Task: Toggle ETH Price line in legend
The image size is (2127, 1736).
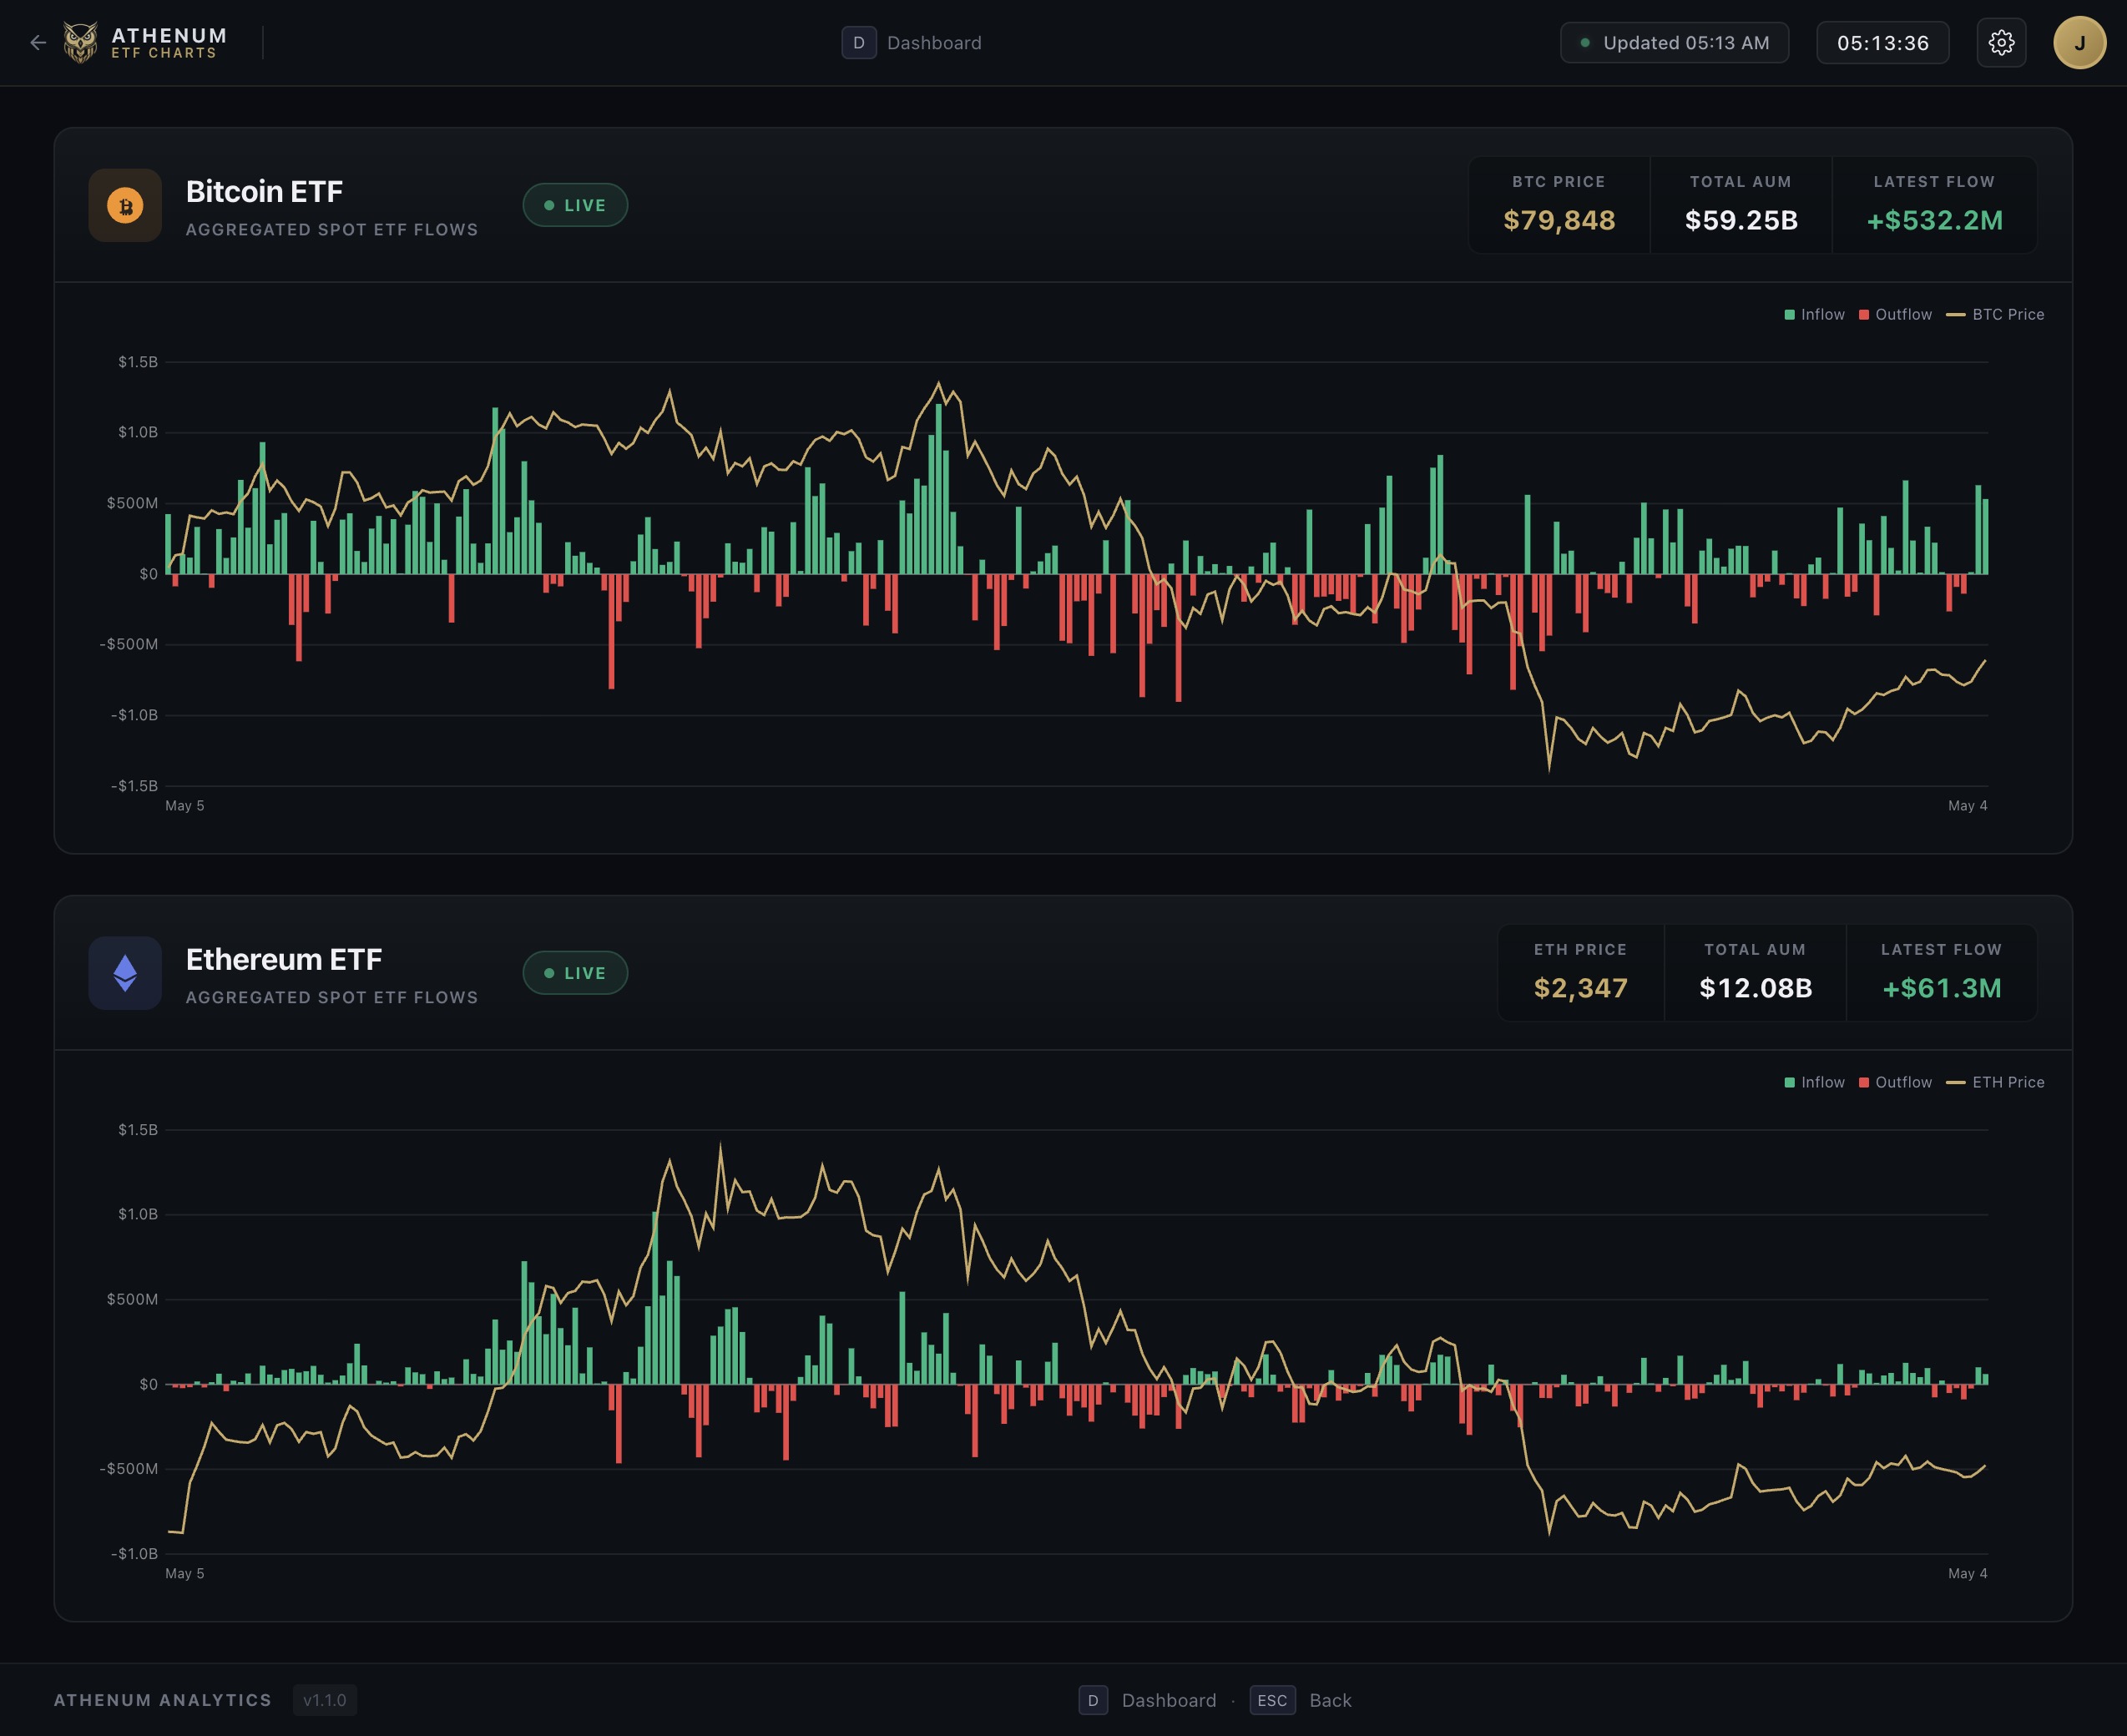Action: click(1995, 1083)
